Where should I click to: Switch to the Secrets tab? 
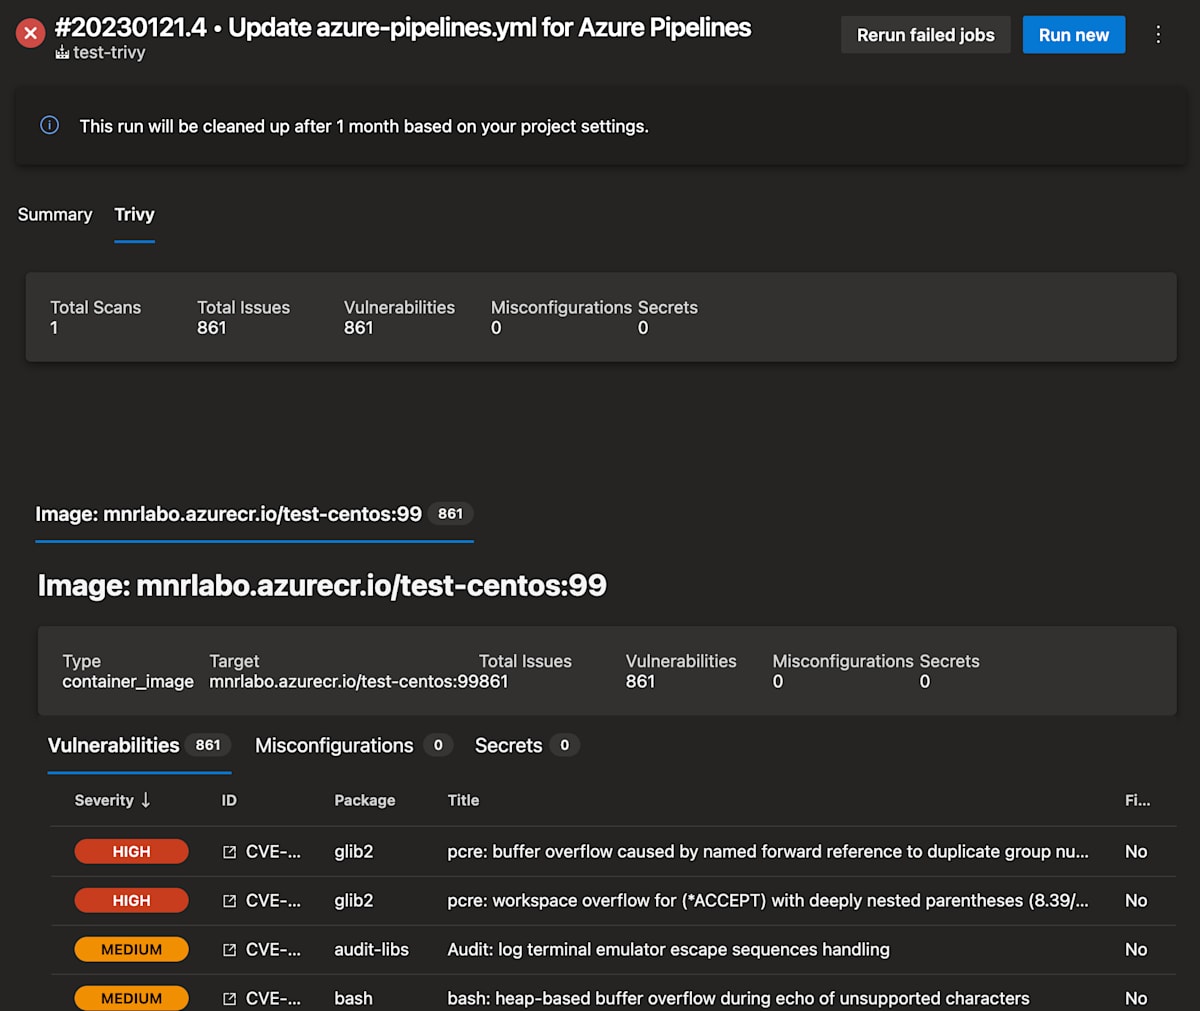click(526, 745)
